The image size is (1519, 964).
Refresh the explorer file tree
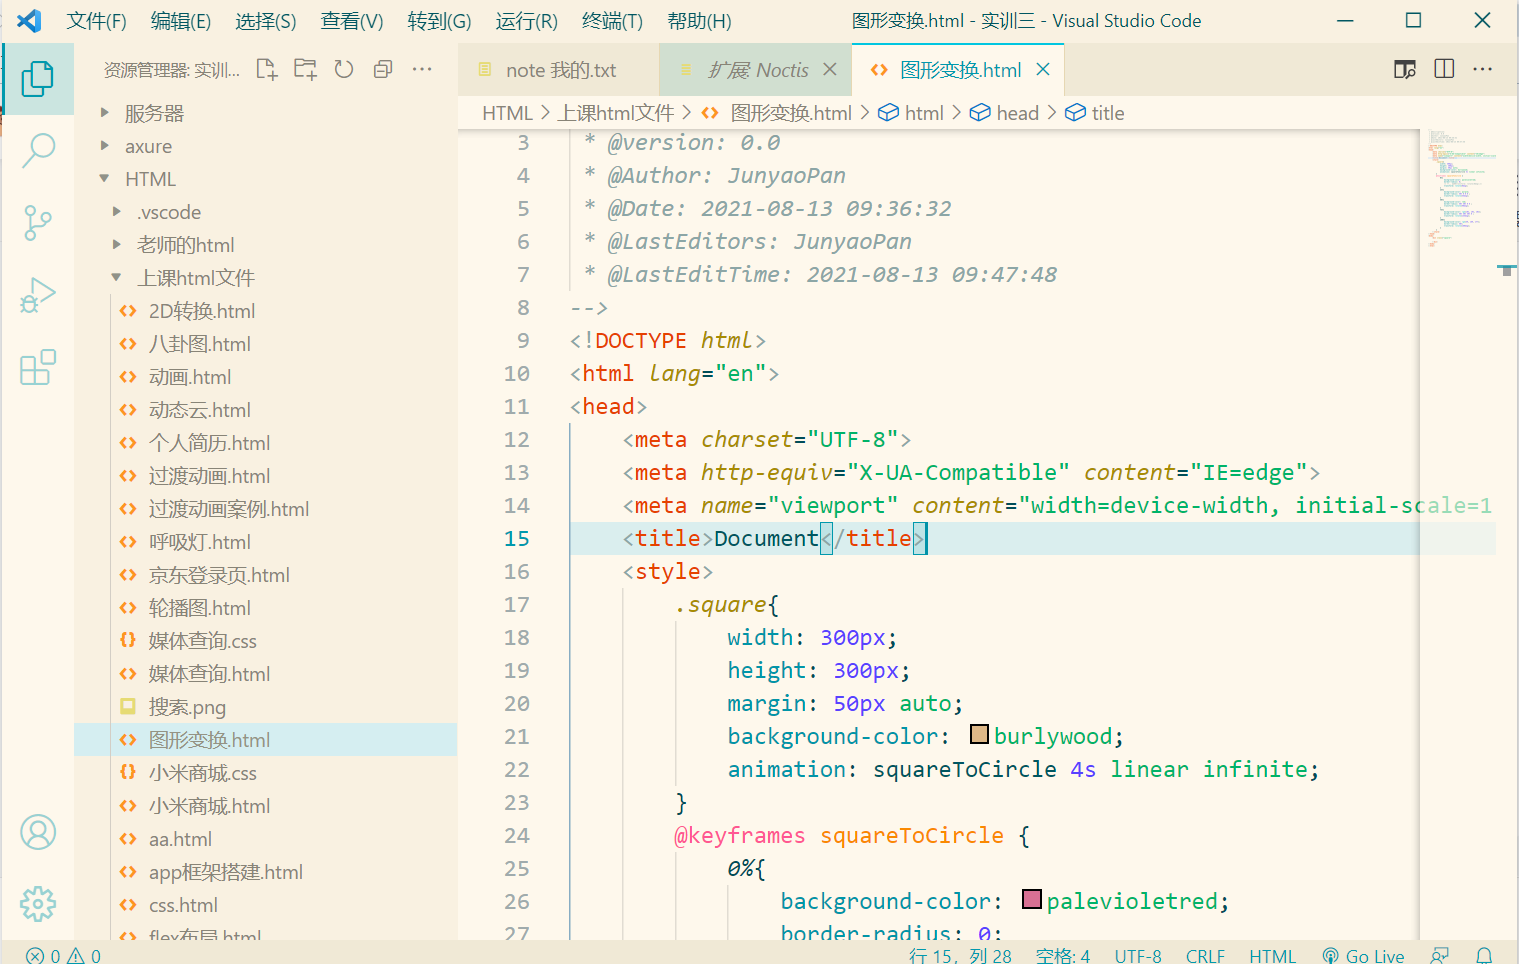344,69
